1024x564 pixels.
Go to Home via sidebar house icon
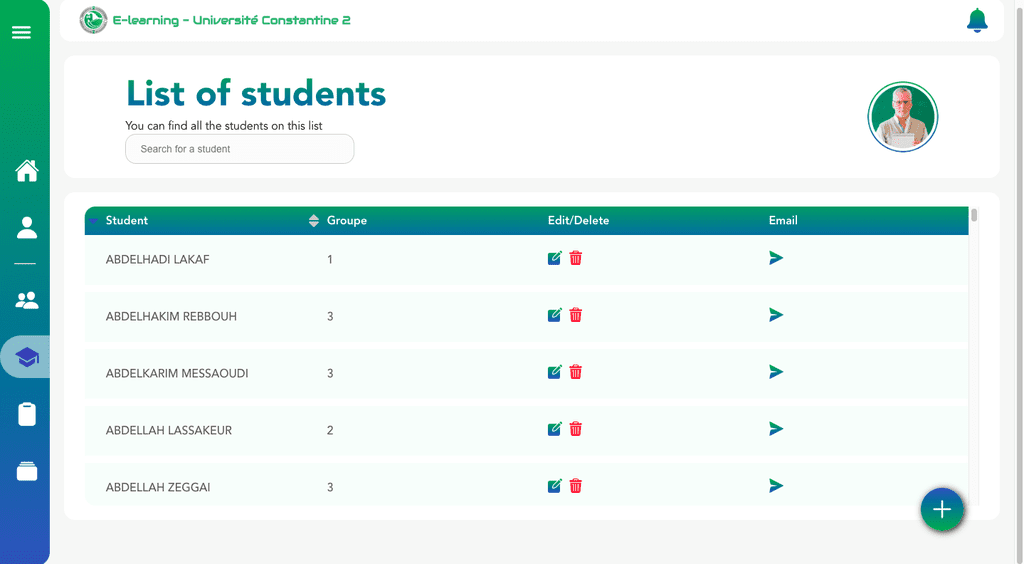[27, 171]
